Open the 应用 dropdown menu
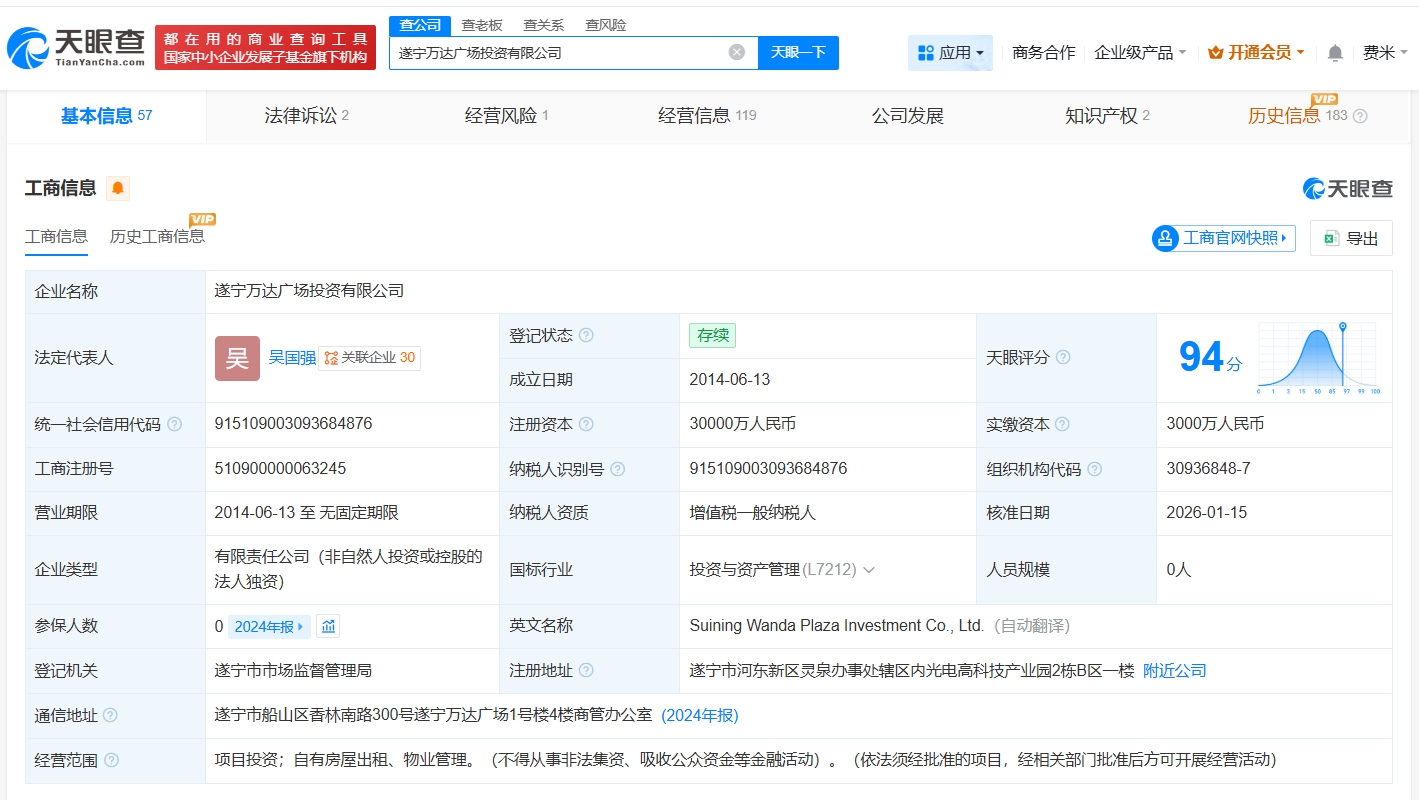 coord(950,53)
